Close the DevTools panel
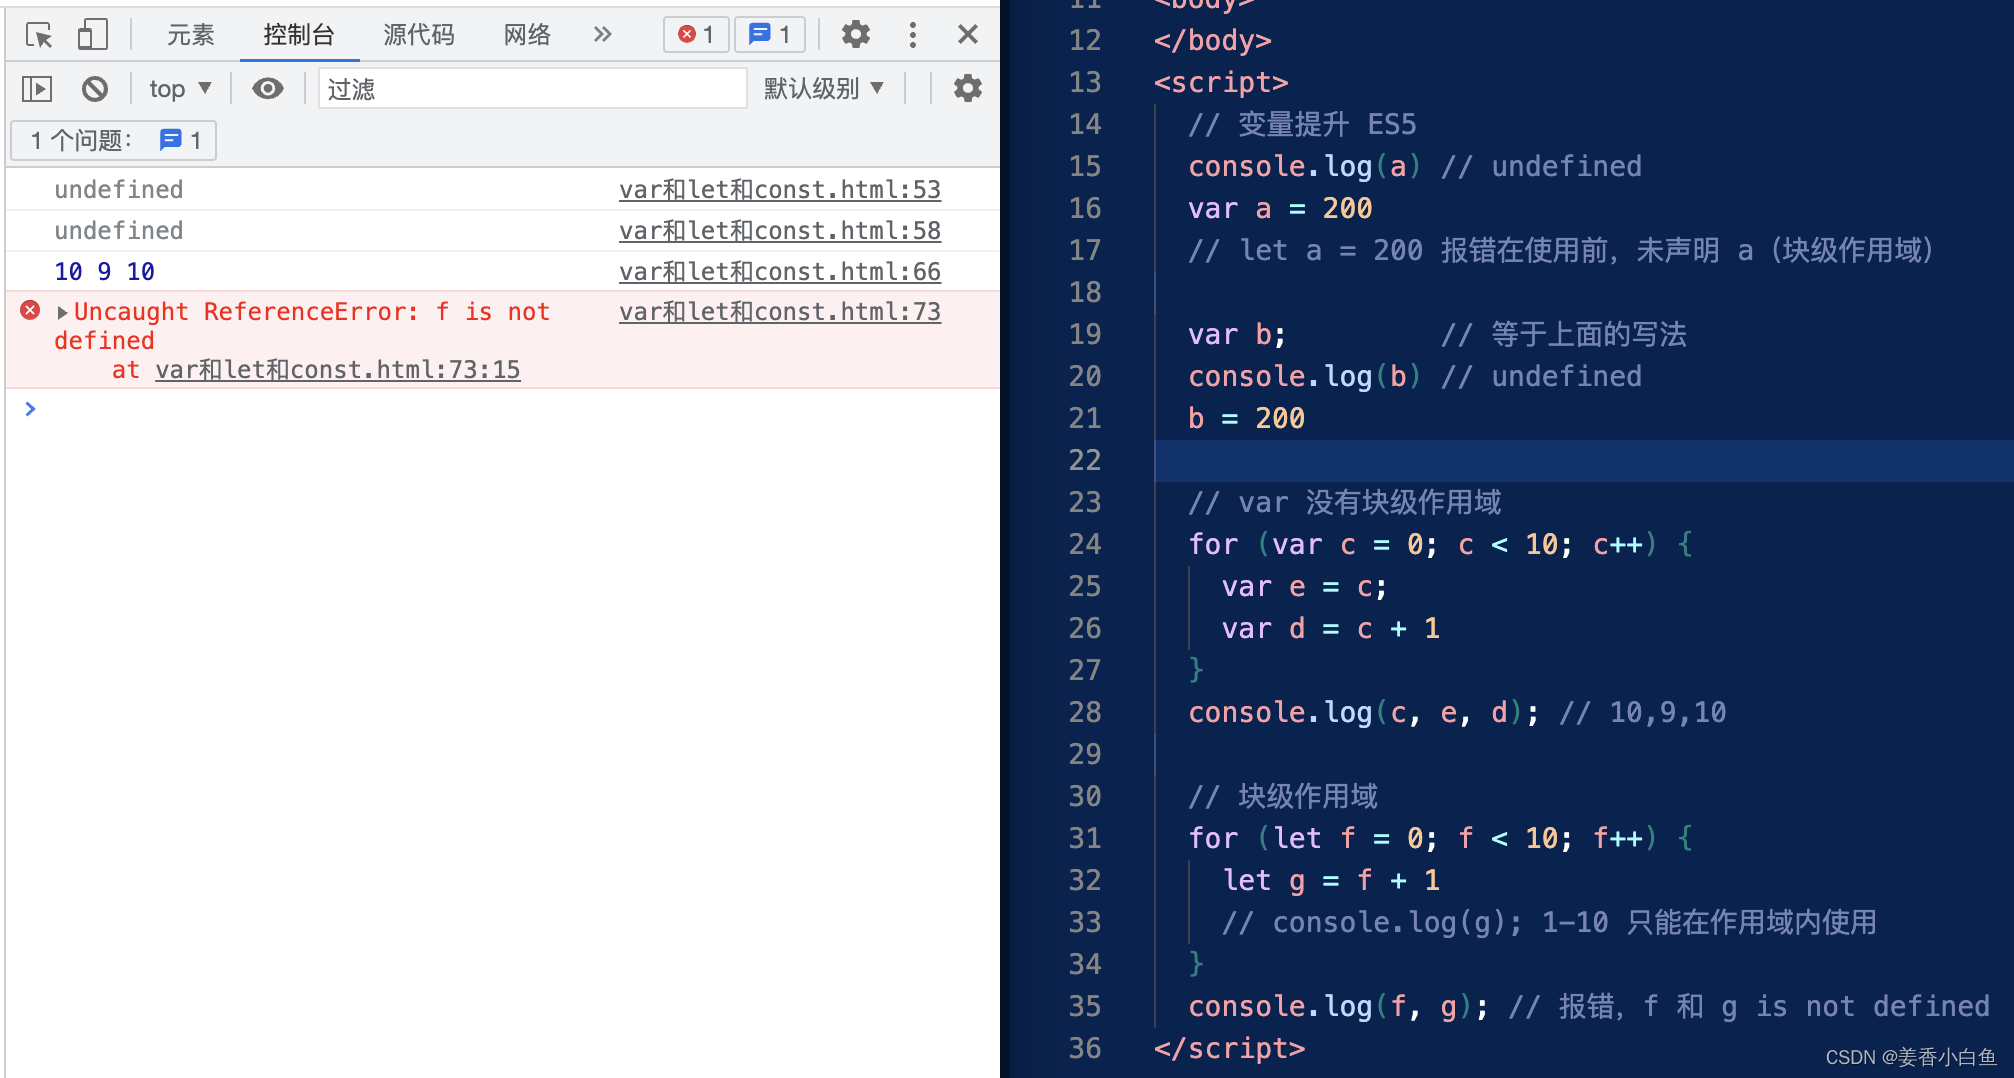The image size is (2014, 1078). pos(967,35)
